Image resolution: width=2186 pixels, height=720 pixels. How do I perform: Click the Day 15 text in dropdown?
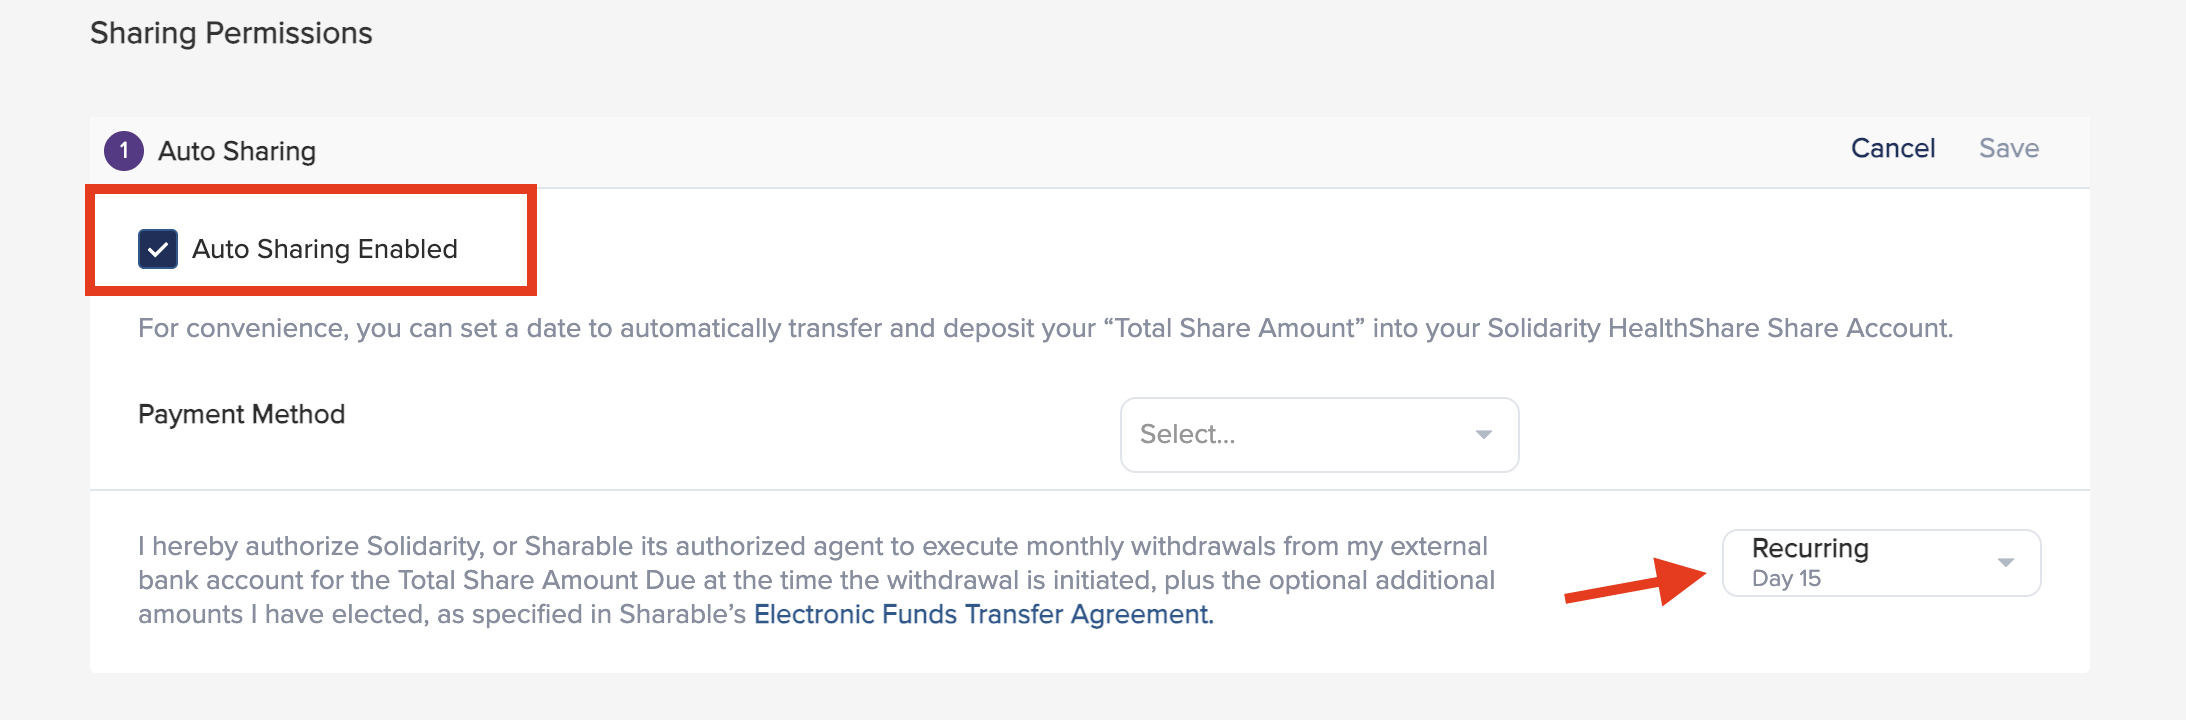tap(1786, 579)
